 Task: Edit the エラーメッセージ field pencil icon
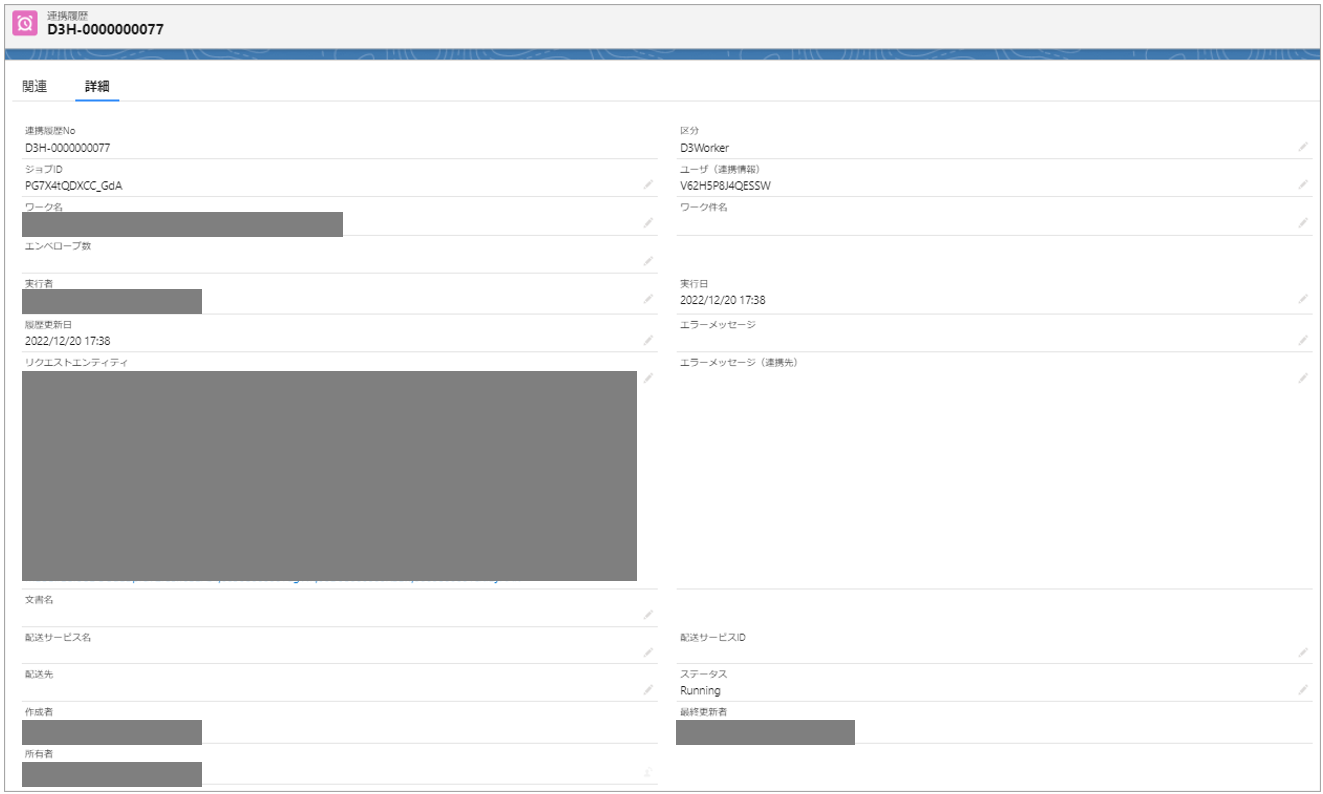tap(1303, 340)
